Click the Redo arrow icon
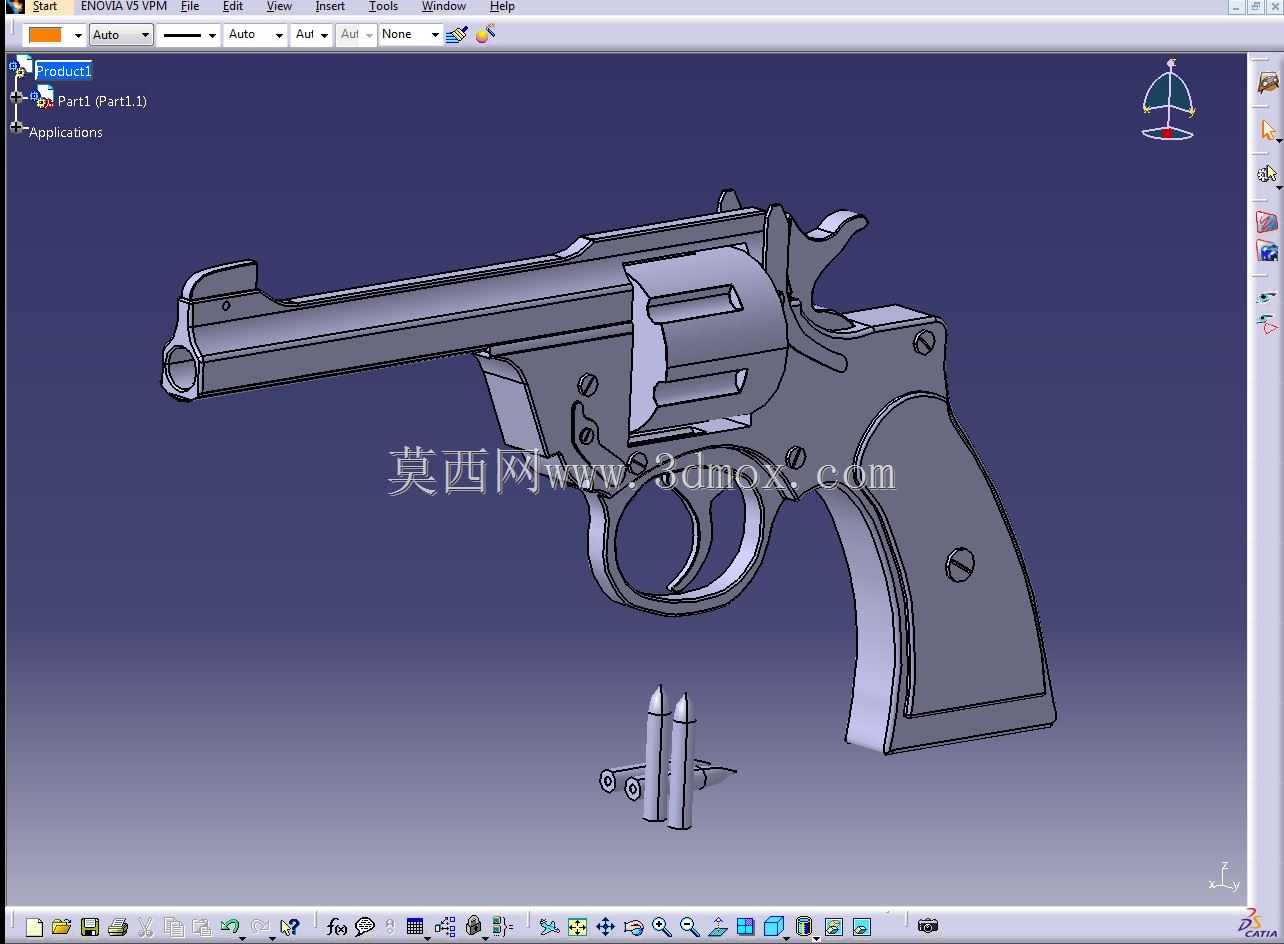The image size is (1284, 944). (260, 927)
